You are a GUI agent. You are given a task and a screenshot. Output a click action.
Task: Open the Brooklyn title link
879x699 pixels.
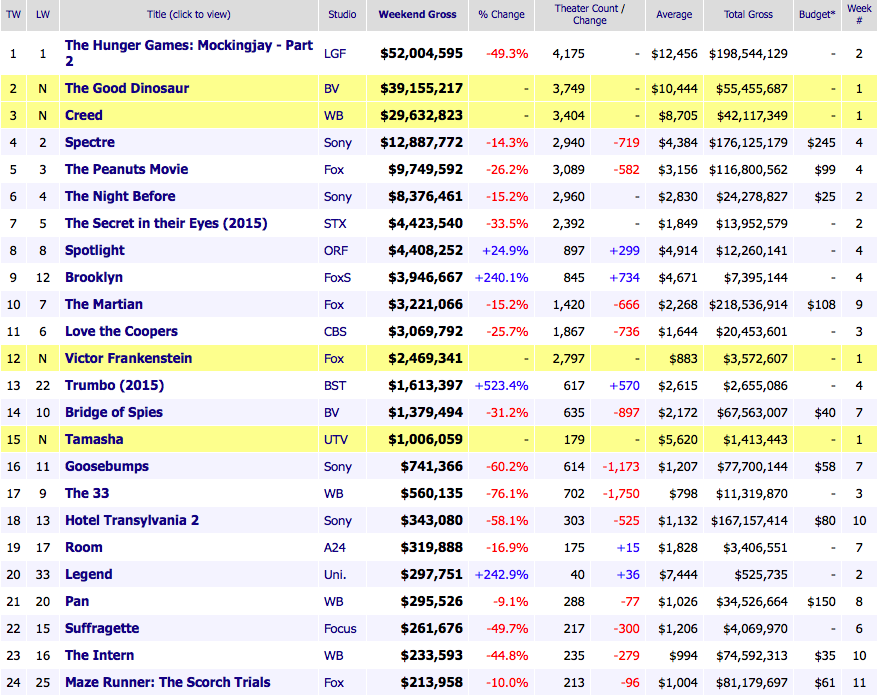point(94,277)
